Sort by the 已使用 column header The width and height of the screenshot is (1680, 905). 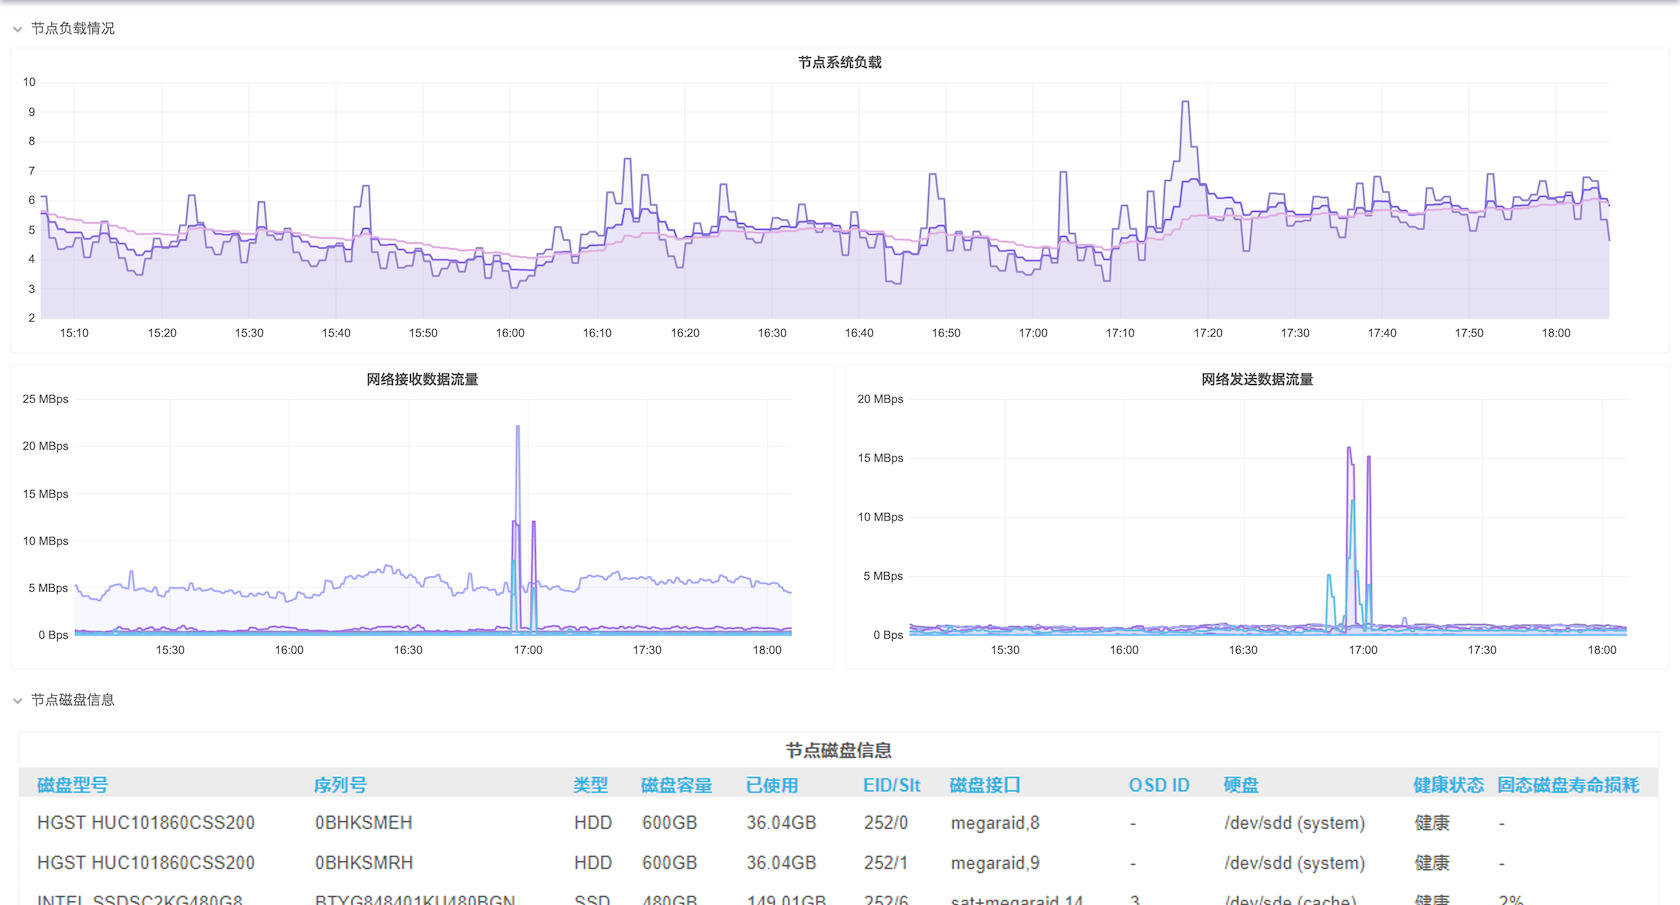771,785
